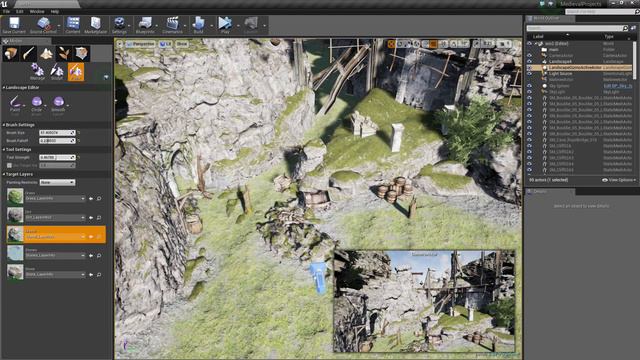The image size is (640, 360).
Task: Open the Window menu
Action: click(x=37, y=11)
